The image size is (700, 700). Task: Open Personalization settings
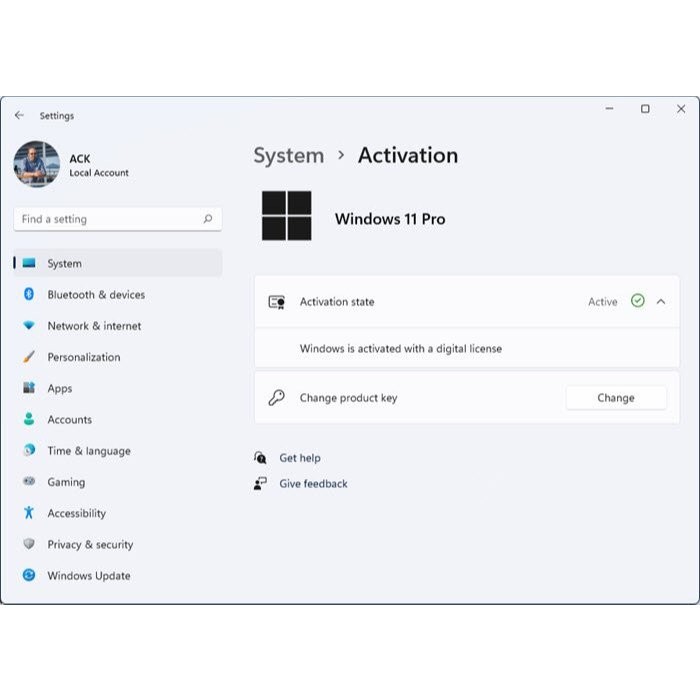118,357
